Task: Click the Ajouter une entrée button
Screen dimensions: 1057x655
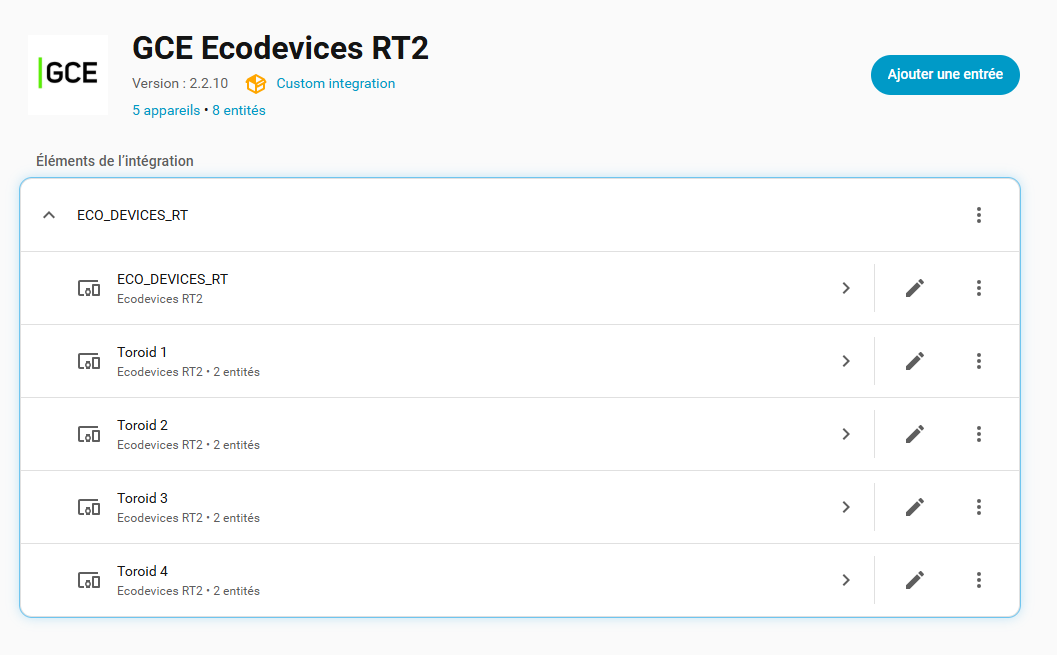Action: click(x=945, y=75)
